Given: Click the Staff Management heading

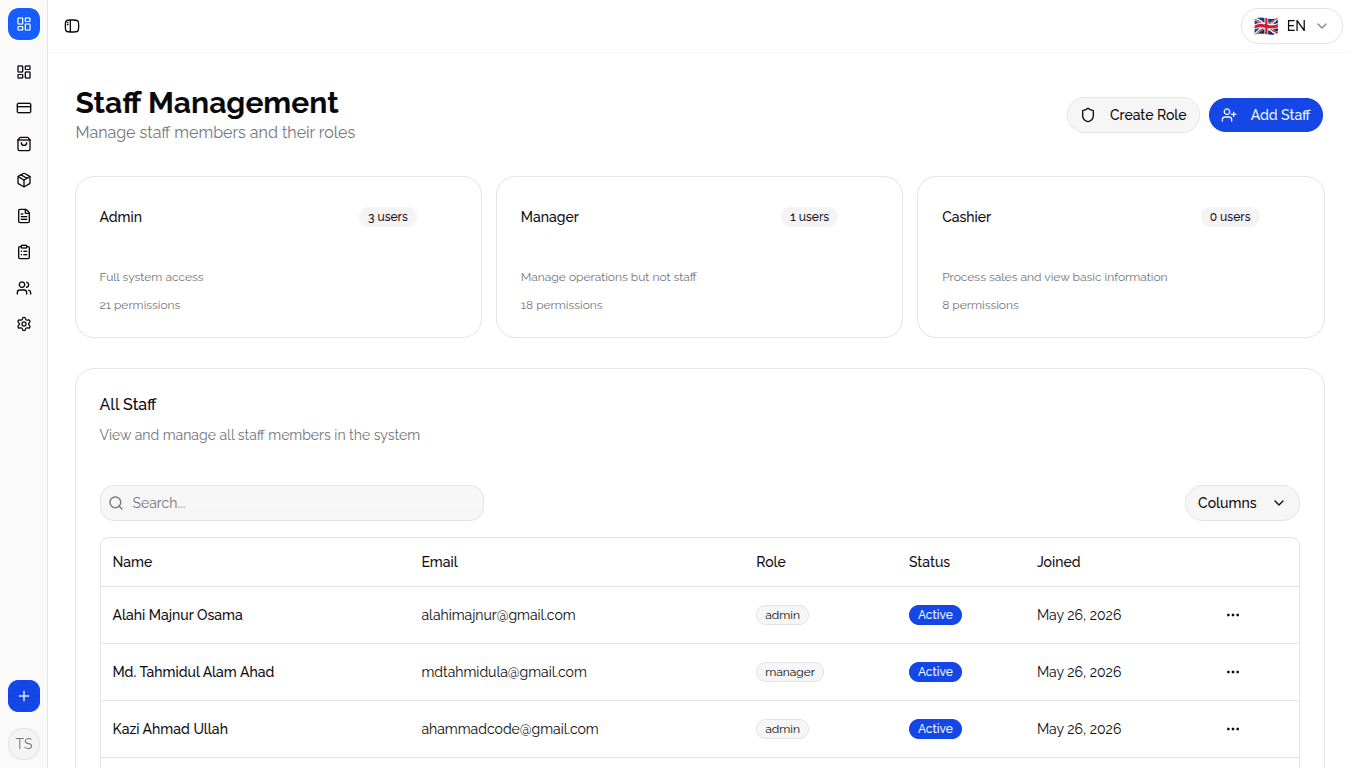Looking at the screenshot, I should coord(207,103).
